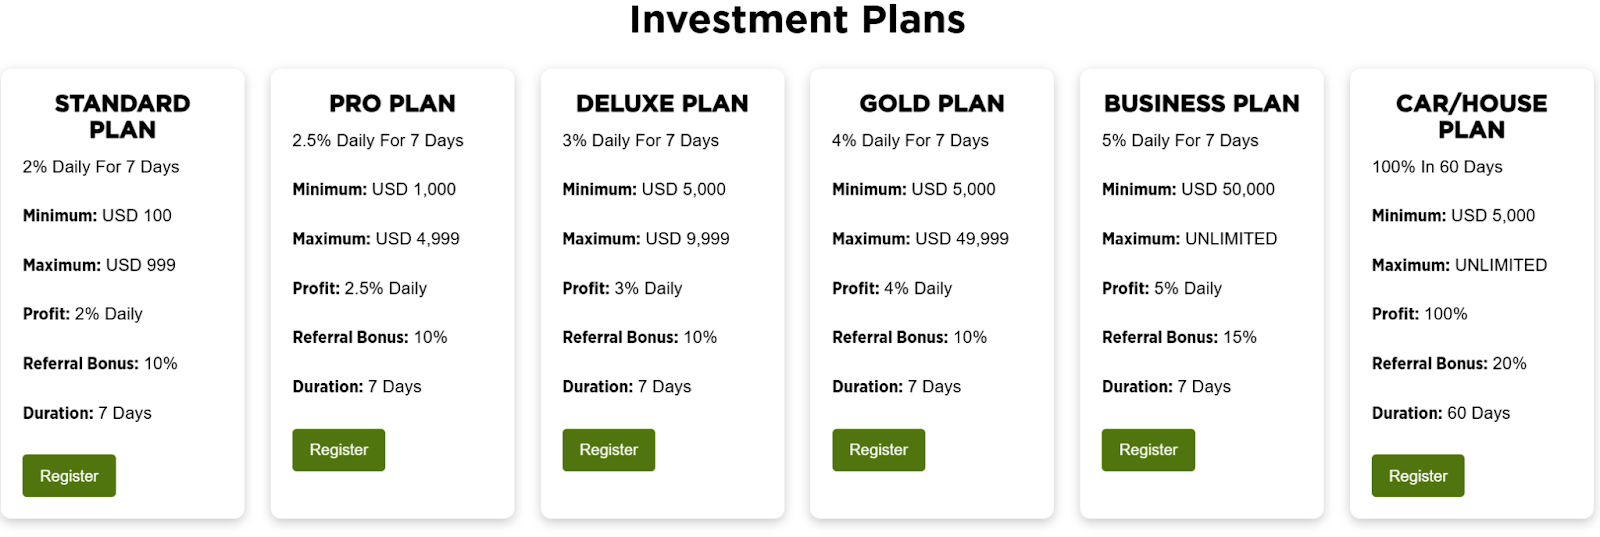Click the Gold Plan heading
The width and height of the screenshot is (1600, 537).
click(x=932, y=103)
